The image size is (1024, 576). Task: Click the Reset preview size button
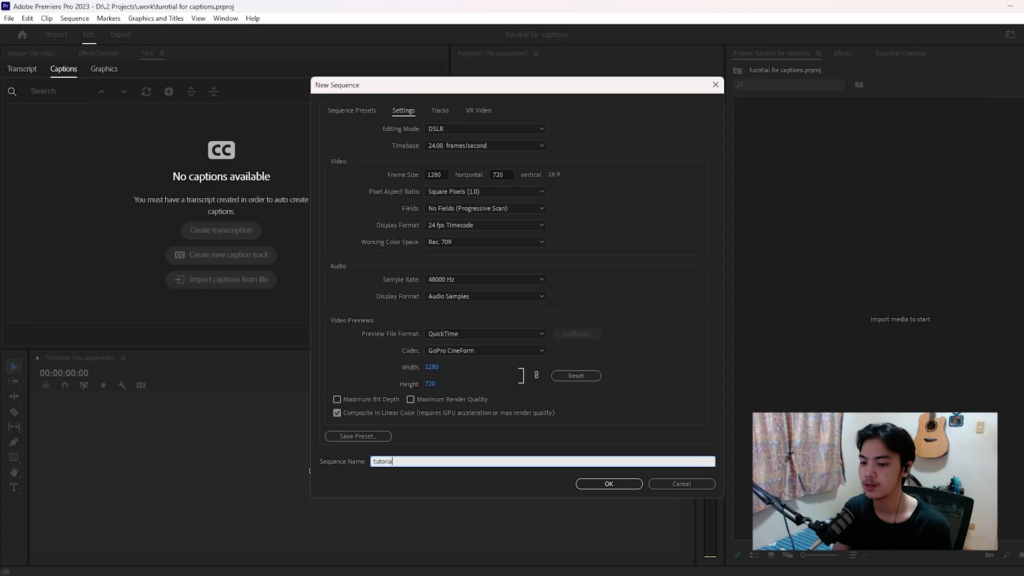click(x=576, y=376)
